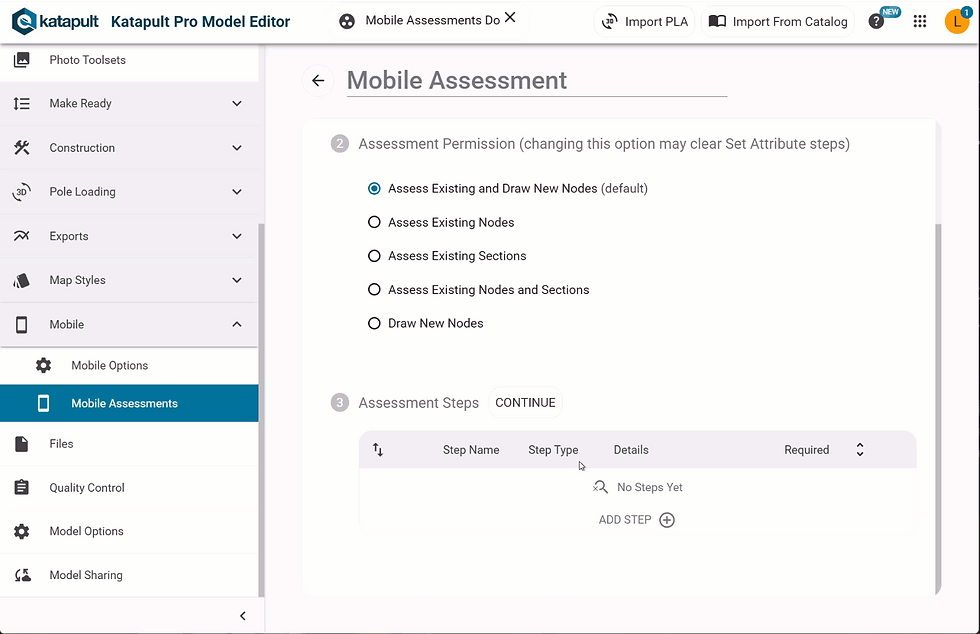The width and height of the screenshot is (980, 634).
Task: Click the model selector circle icon
Action: 347,21
